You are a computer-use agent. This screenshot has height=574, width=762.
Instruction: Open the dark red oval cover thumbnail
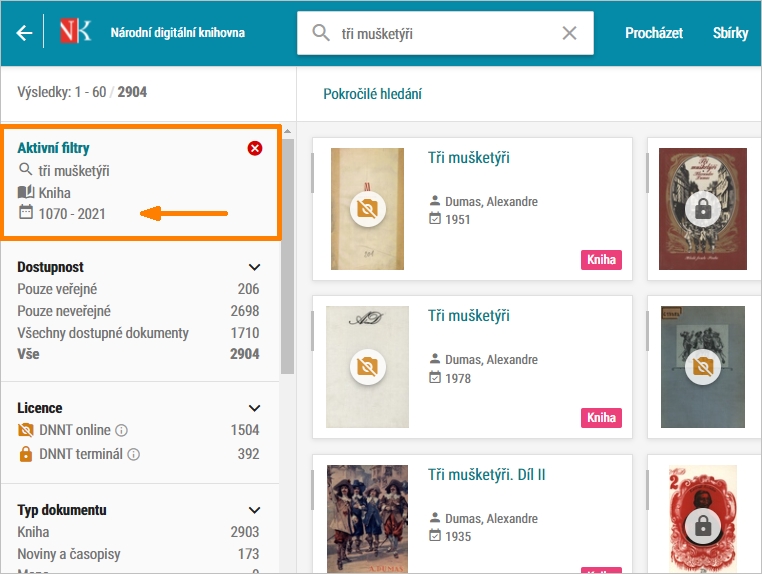[x=703, y=209]
